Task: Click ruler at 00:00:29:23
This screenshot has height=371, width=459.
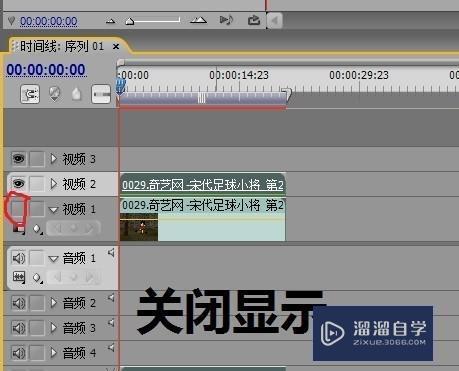Action: click(x=359, y=75)
